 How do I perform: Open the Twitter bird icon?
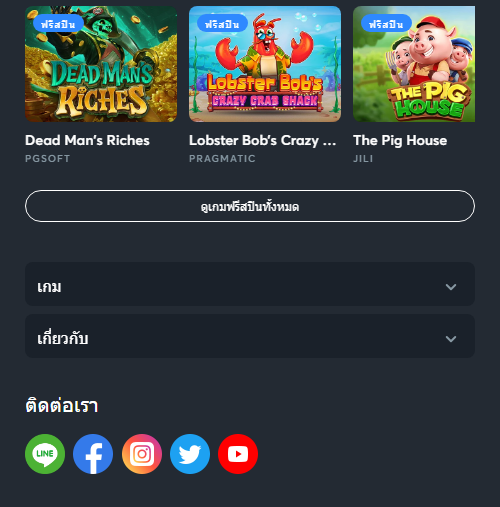(190, 454)
